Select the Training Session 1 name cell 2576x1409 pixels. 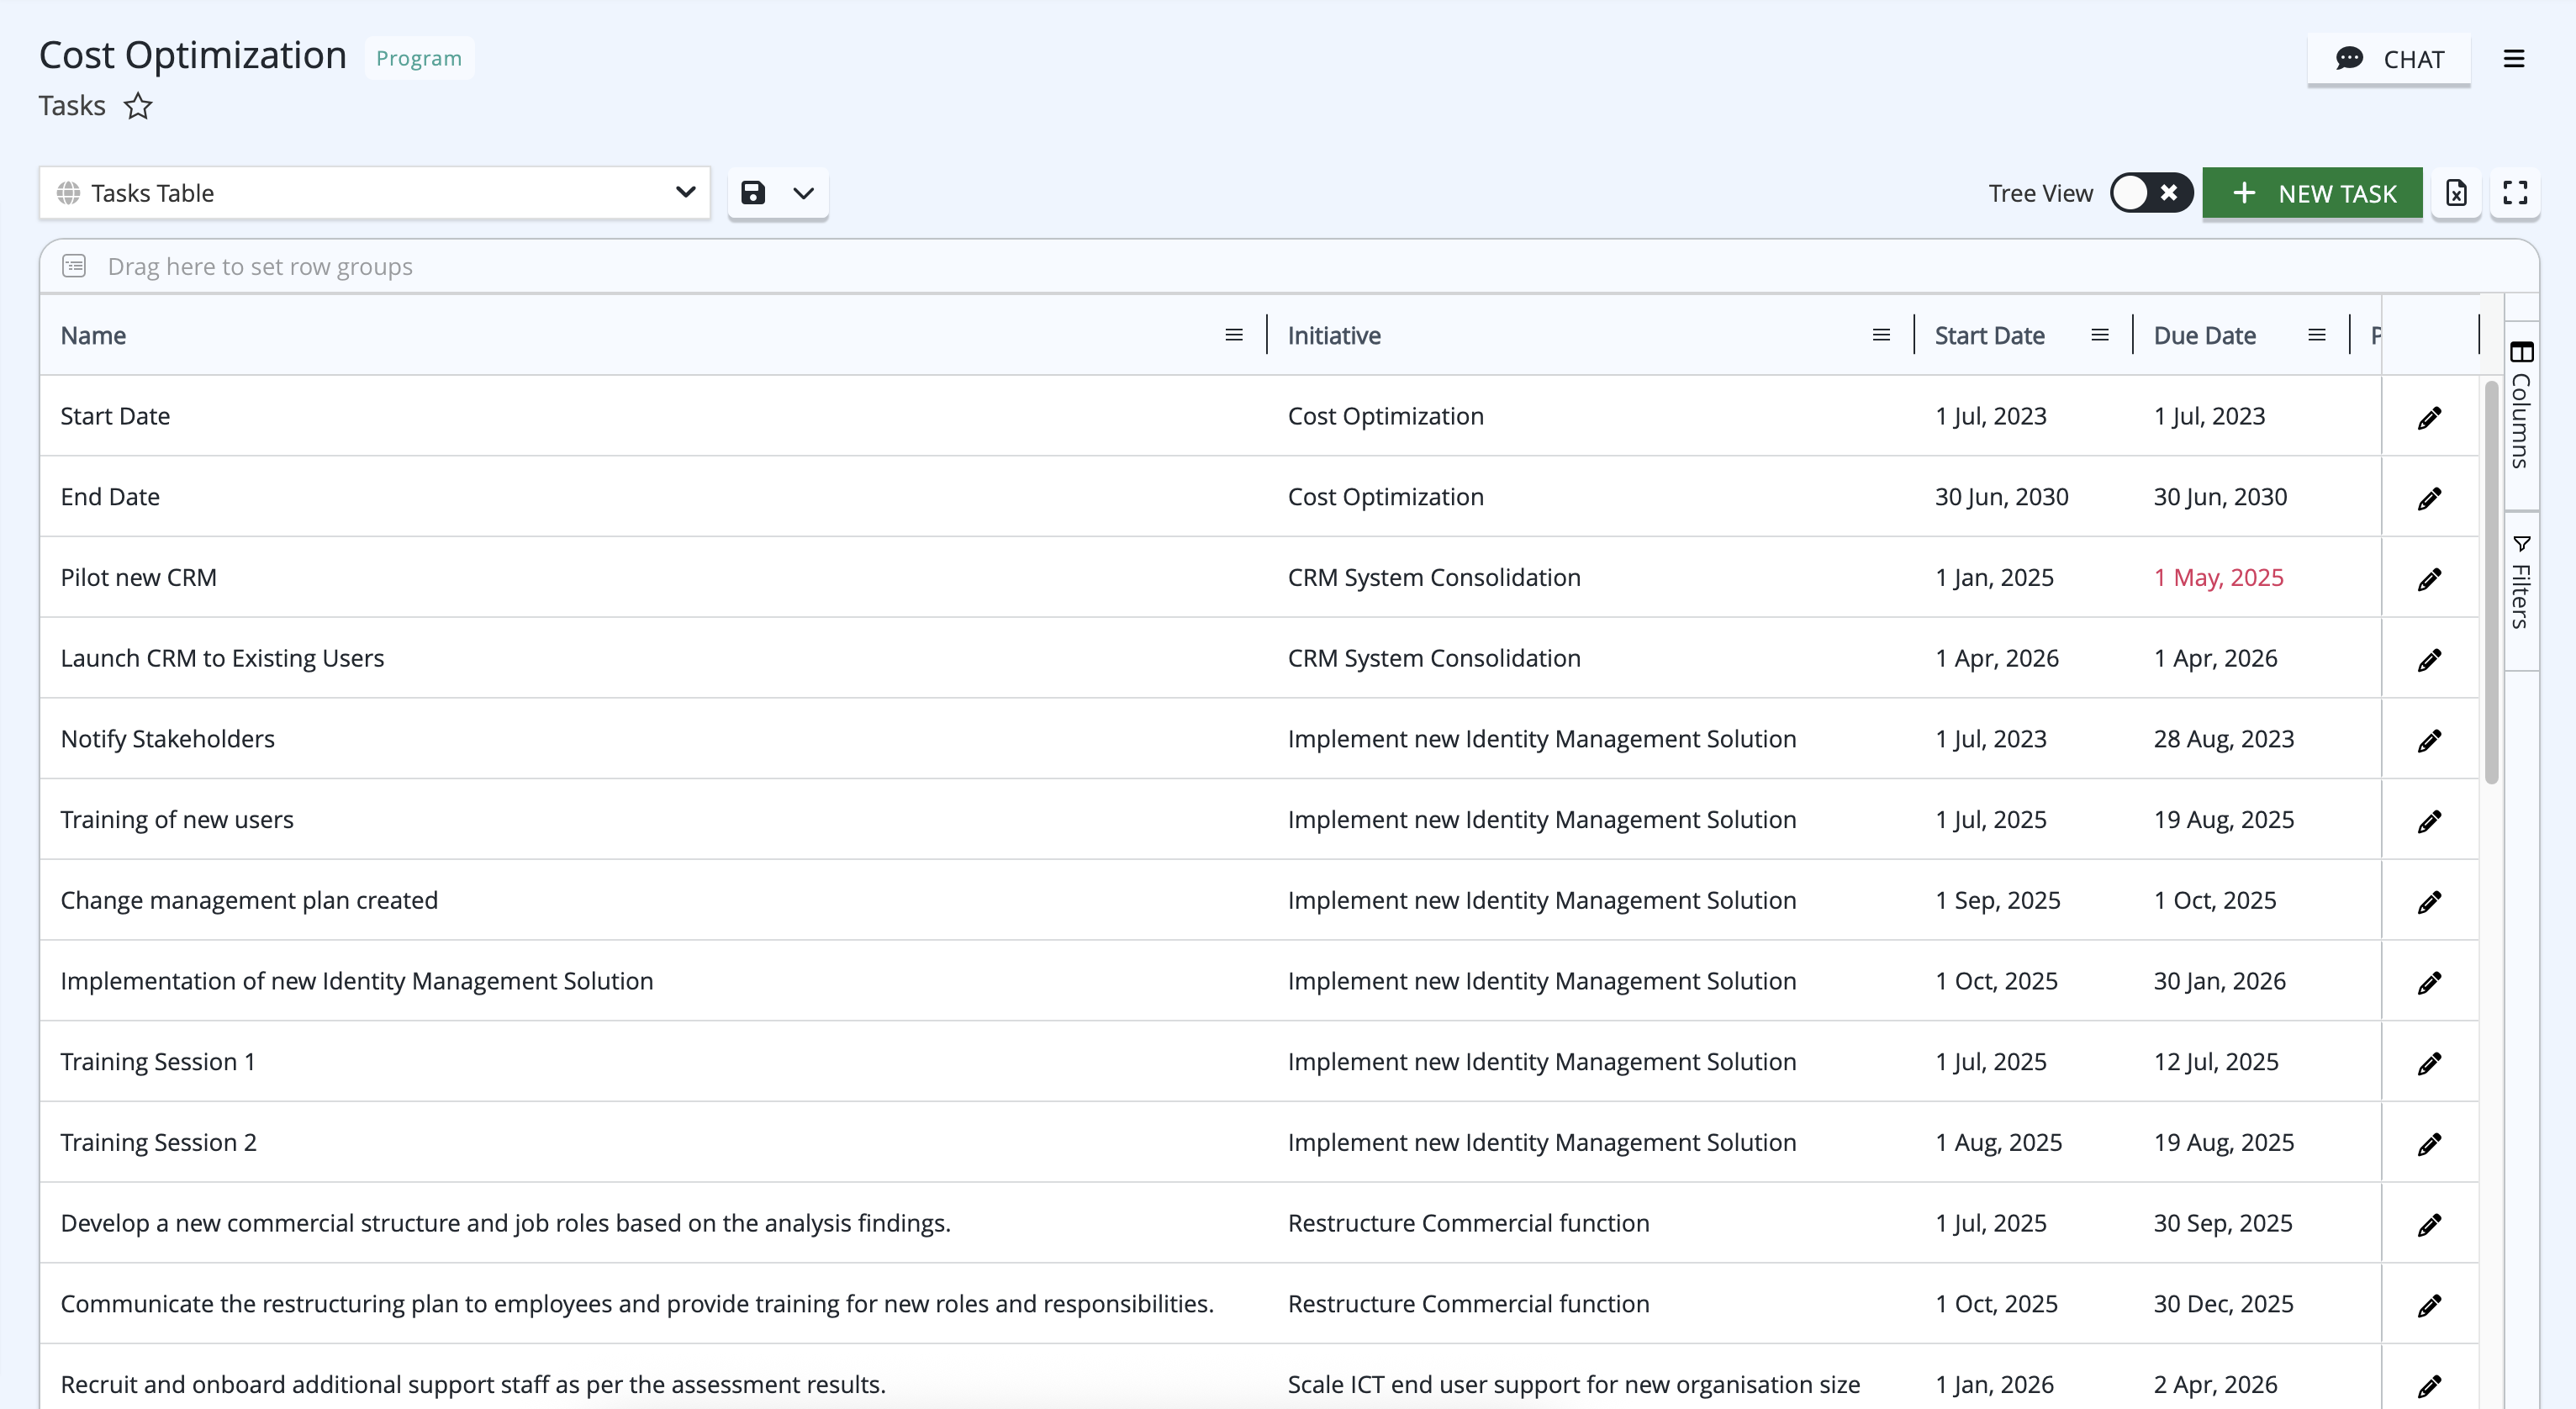click(x=653, y=1061)
